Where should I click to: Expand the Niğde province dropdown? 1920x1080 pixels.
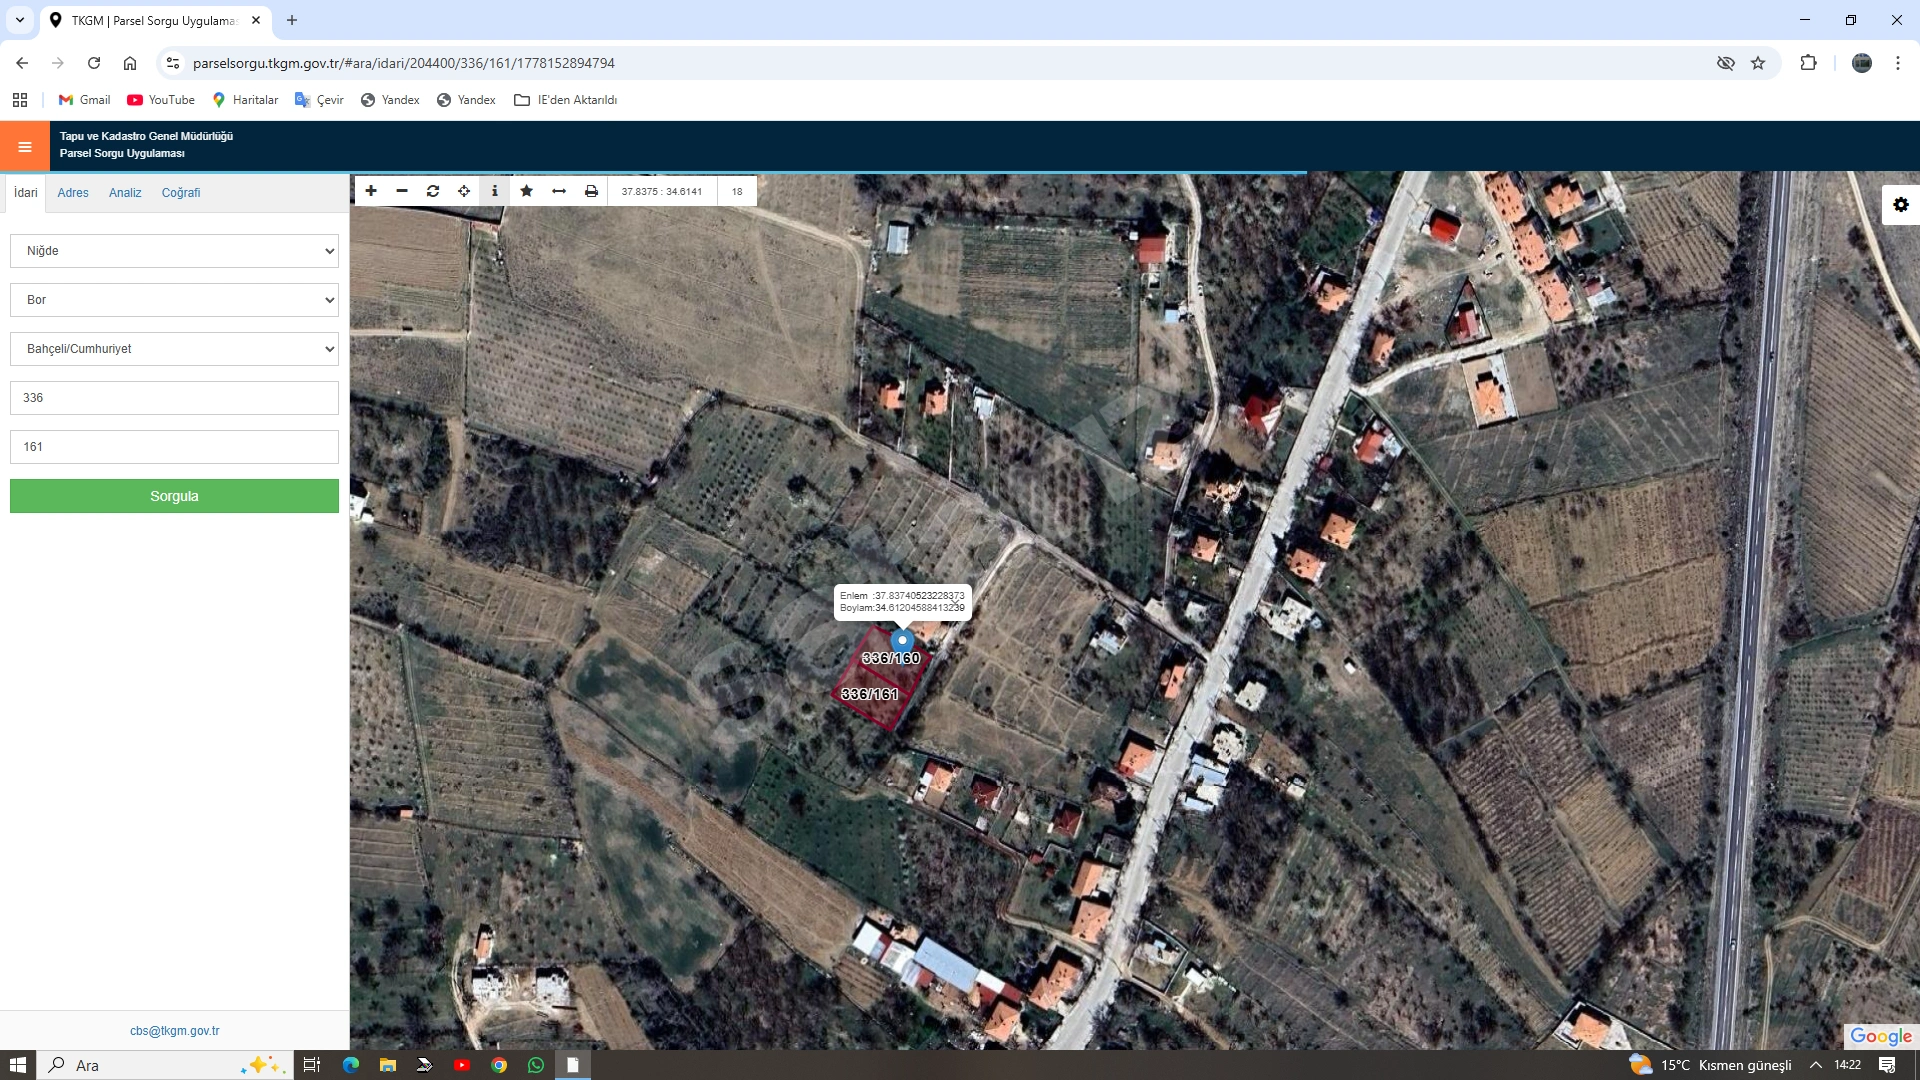pos(174,251)
